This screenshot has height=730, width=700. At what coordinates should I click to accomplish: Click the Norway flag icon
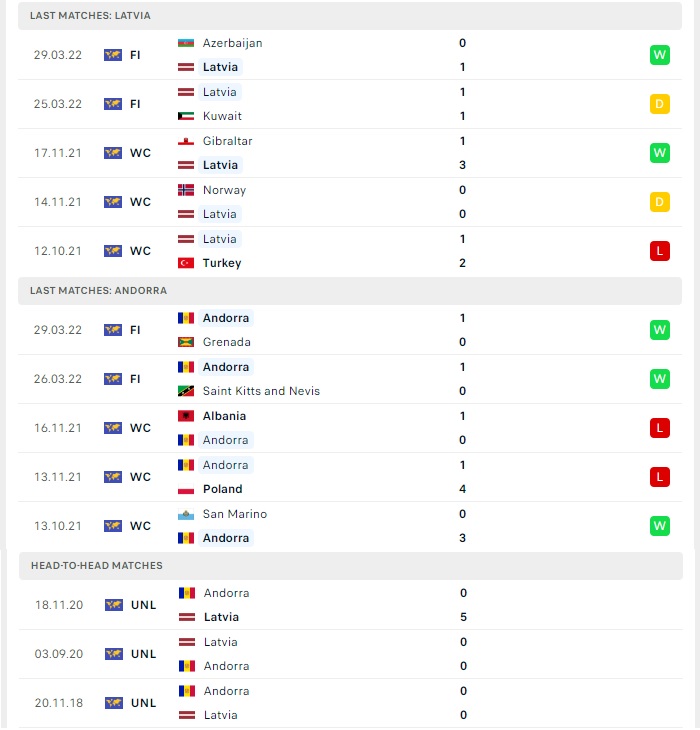click(x=186, y=190)
